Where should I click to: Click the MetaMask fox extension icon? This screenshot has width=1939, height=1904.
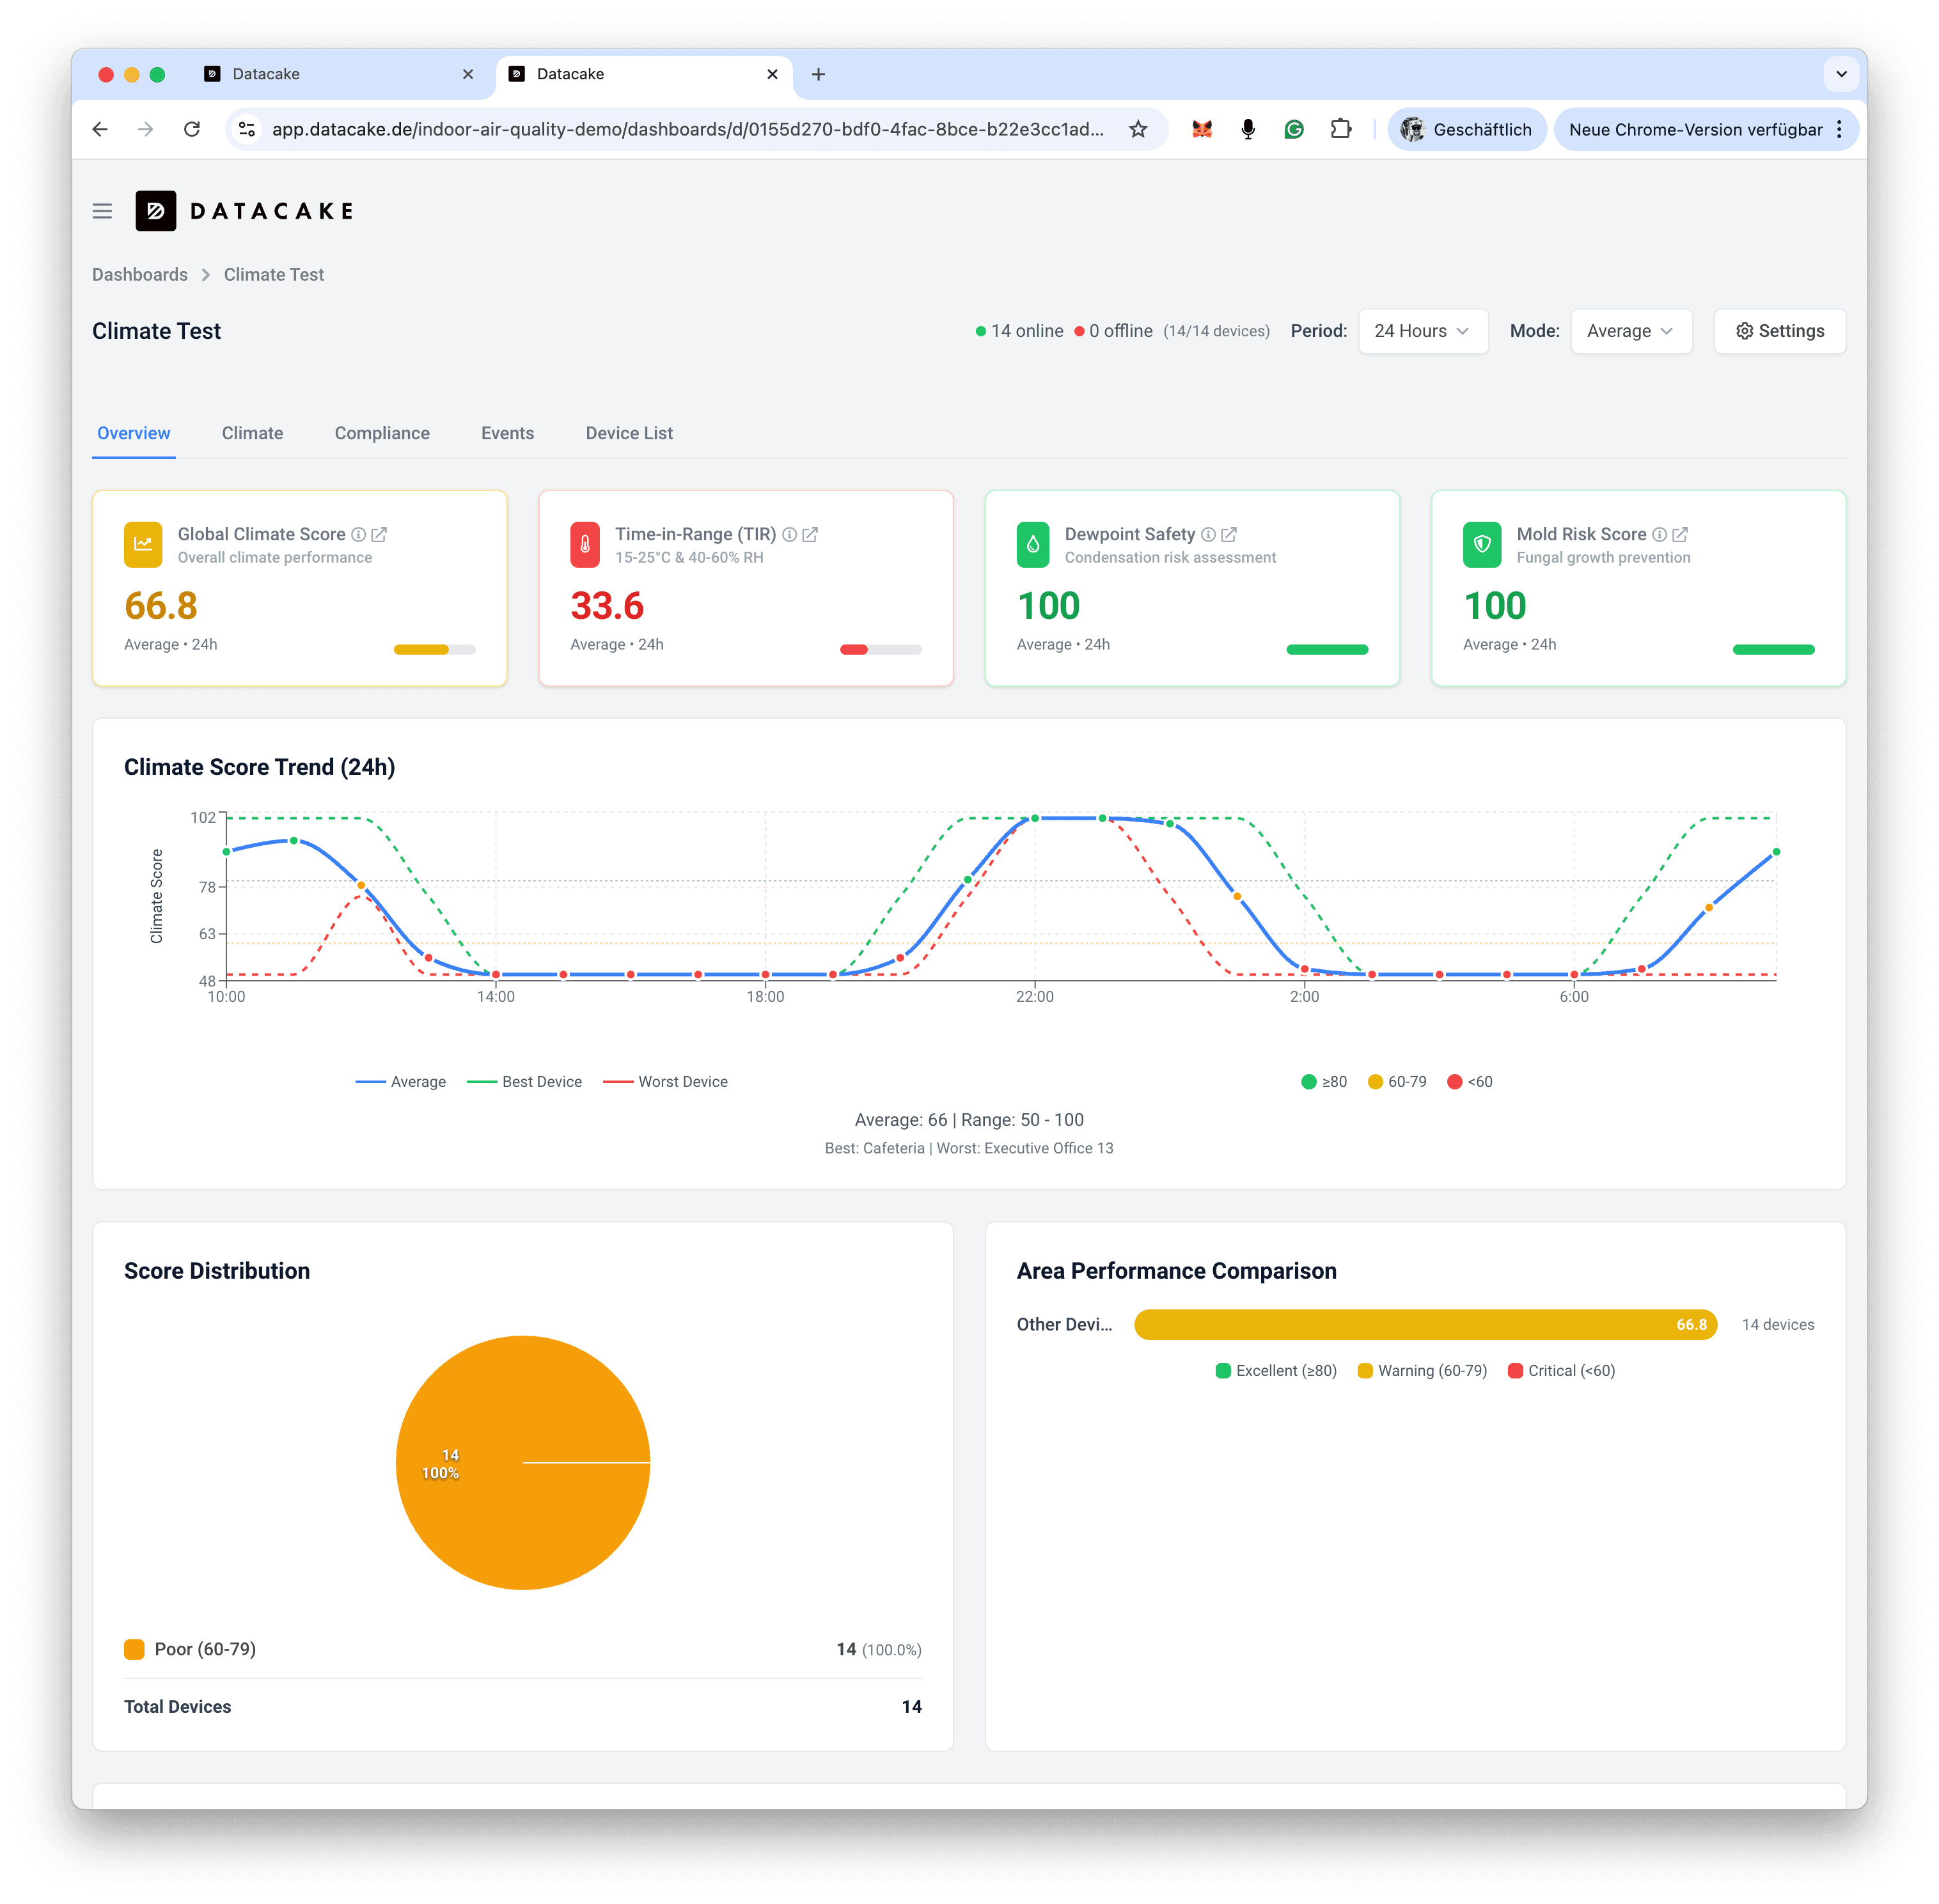pos(1202,129)
